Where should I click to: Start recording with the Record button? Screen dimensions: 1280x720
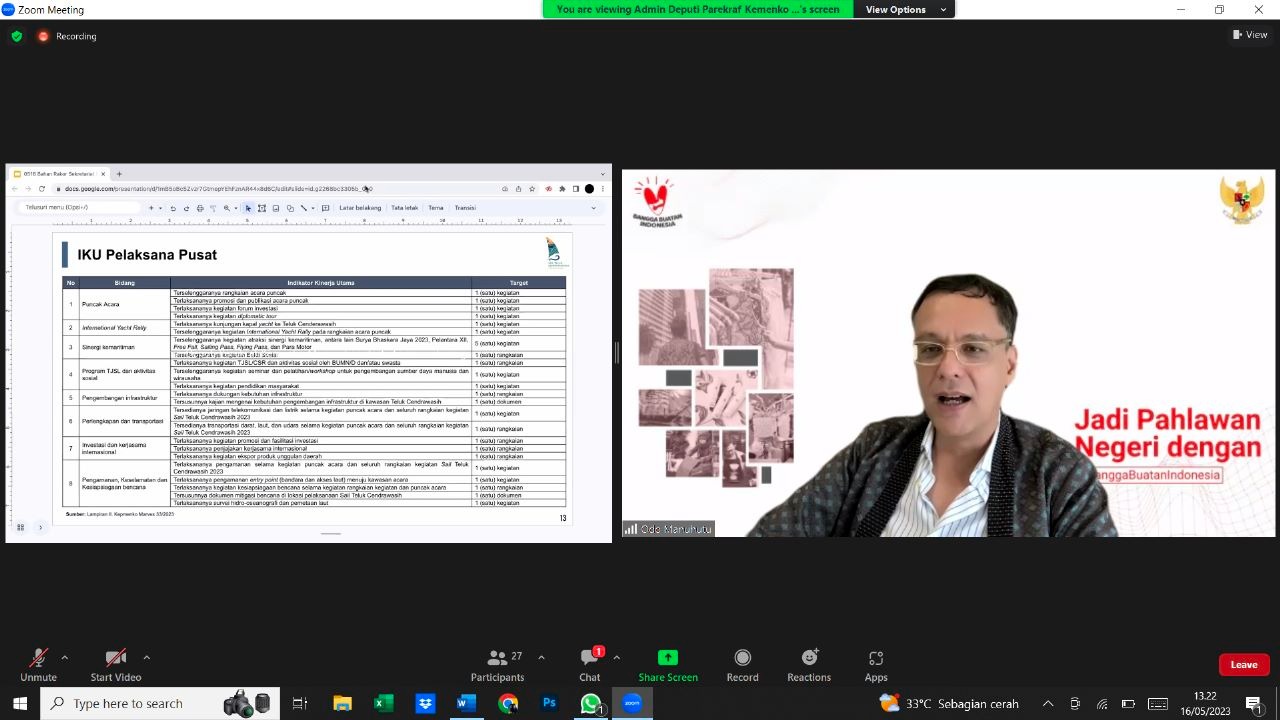(742, 664)
